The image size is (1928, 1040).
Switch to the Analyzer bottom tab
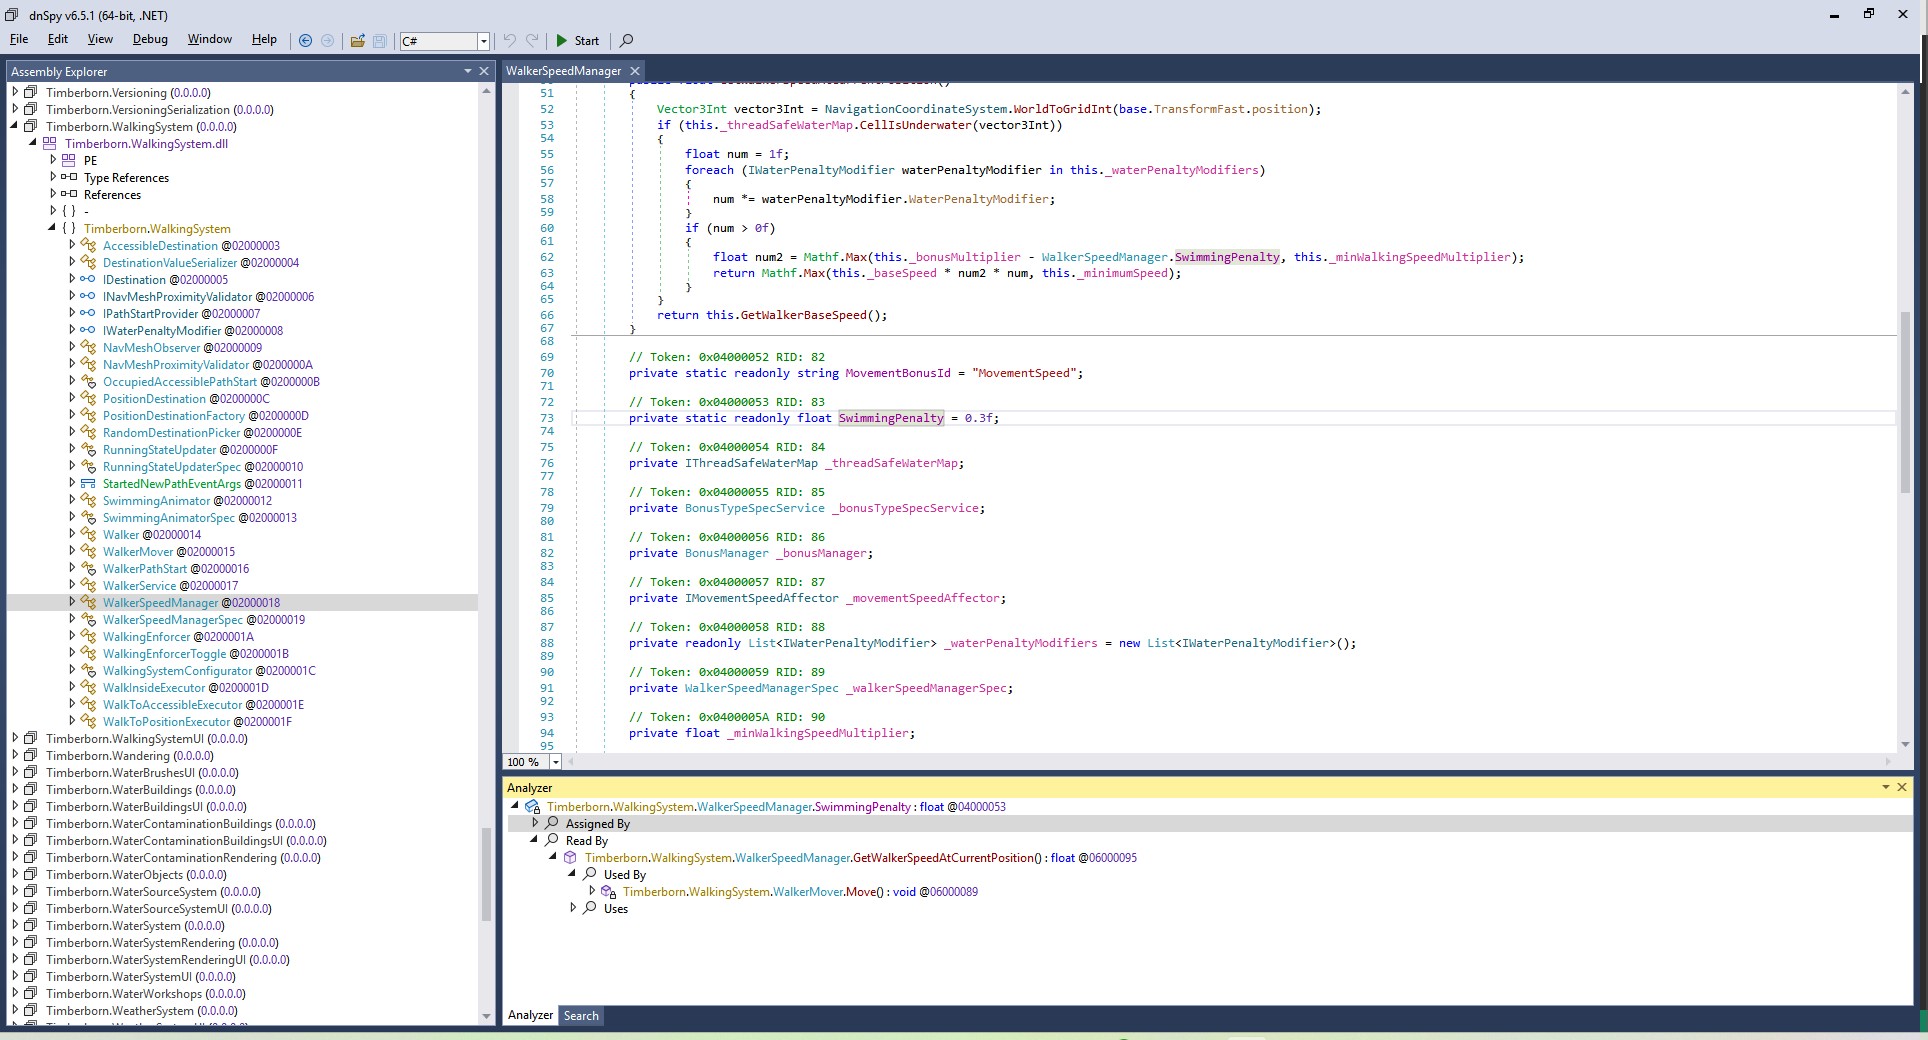(x=530, y=1015)
